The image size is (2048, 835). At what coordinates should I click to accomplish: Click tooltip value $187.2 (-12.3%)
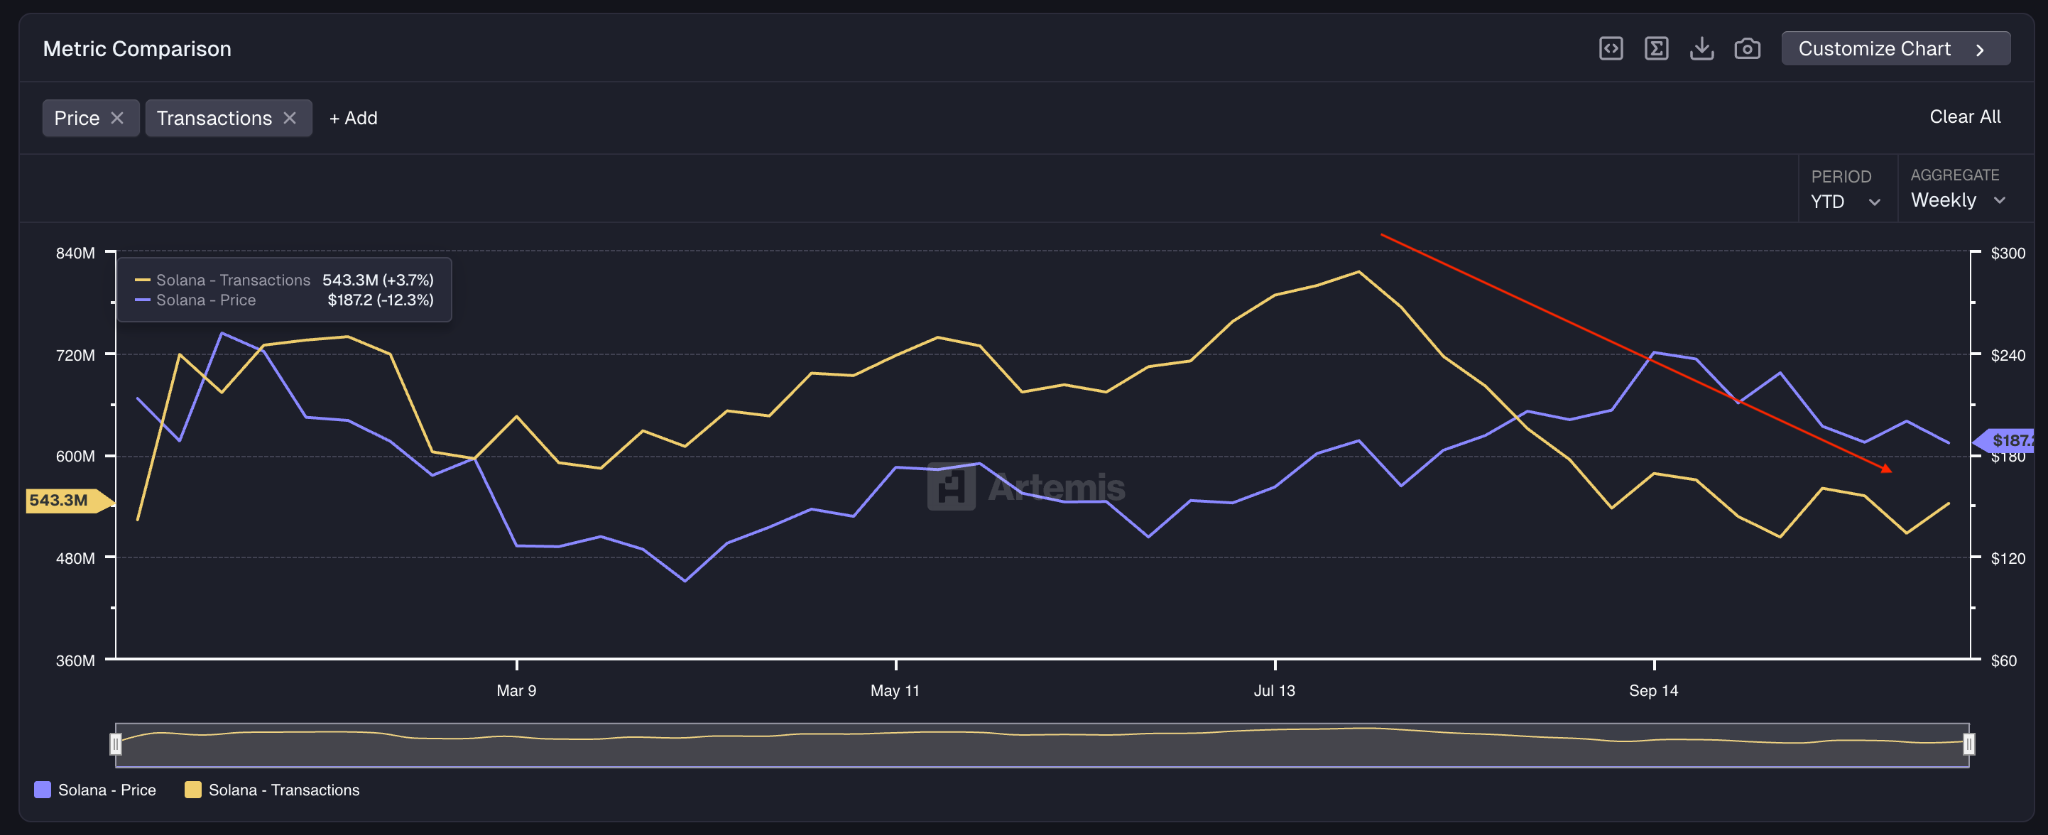tap(381, 300)
